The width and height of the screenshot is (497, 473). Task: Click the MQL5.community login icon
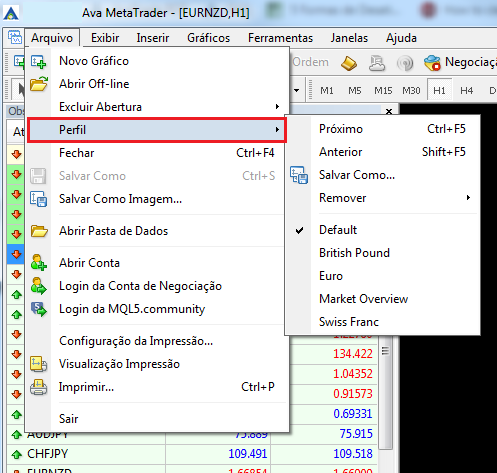39,309
